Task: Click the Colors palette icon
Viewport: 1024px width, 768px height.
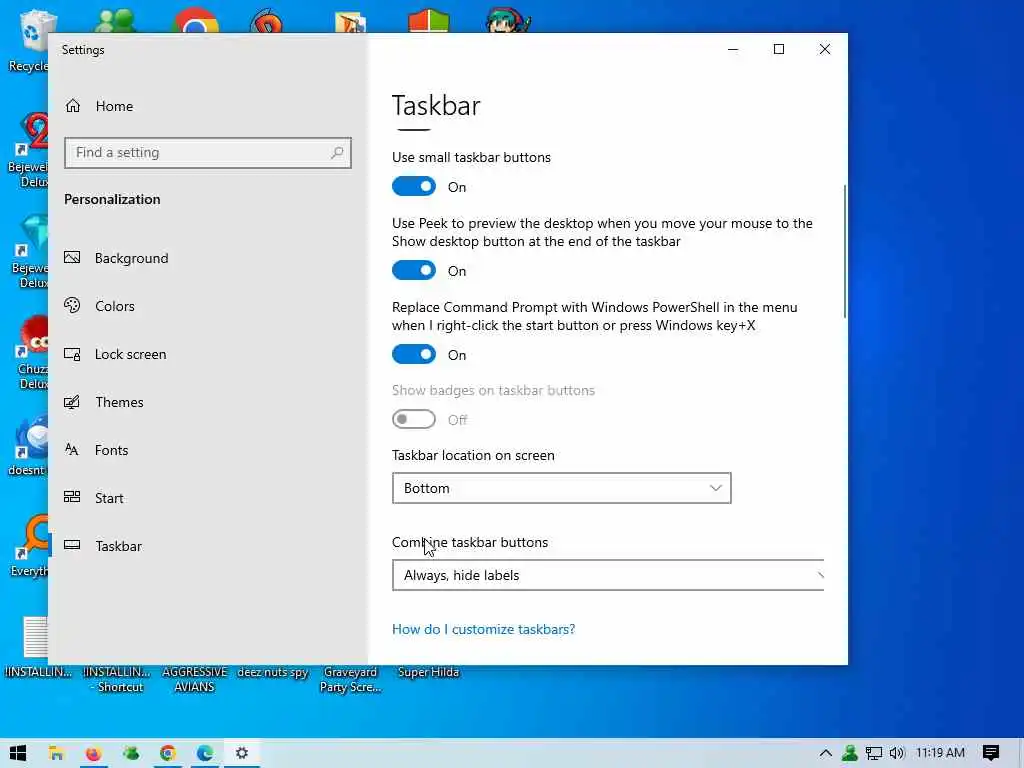Action: pos(72,305)
